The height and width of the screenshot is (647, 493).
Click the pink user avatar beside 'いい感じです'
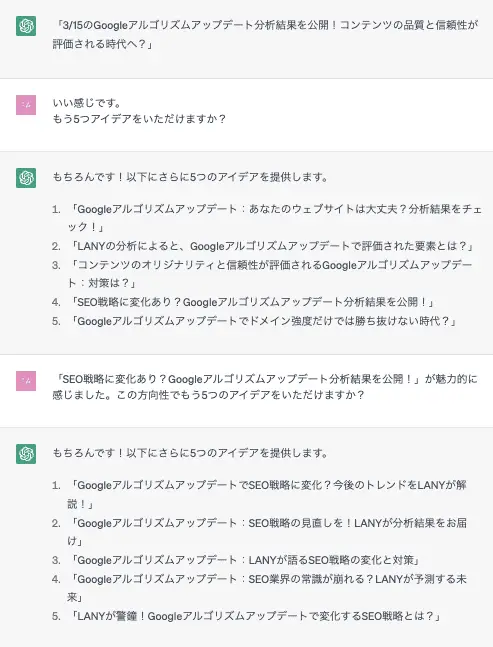pos(26,105)
